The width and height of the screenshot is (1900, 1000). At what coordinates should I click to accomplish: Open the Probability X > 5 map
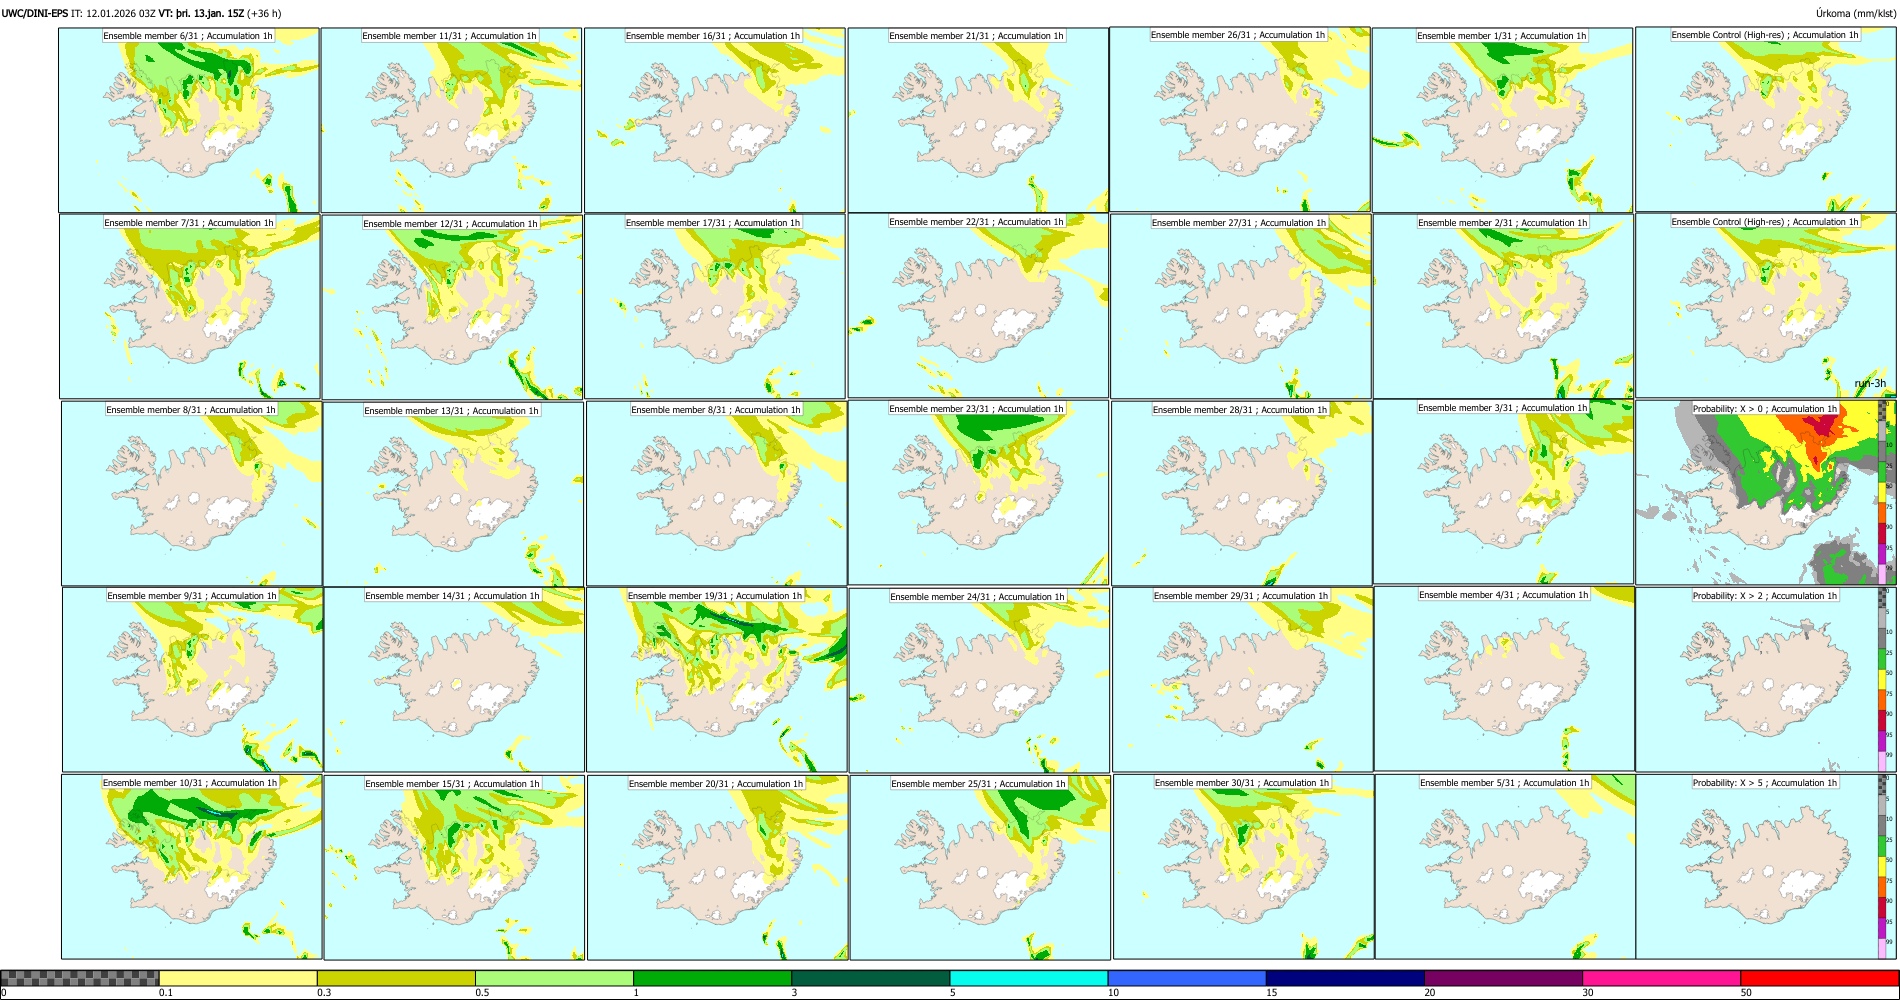[1766, 867]
